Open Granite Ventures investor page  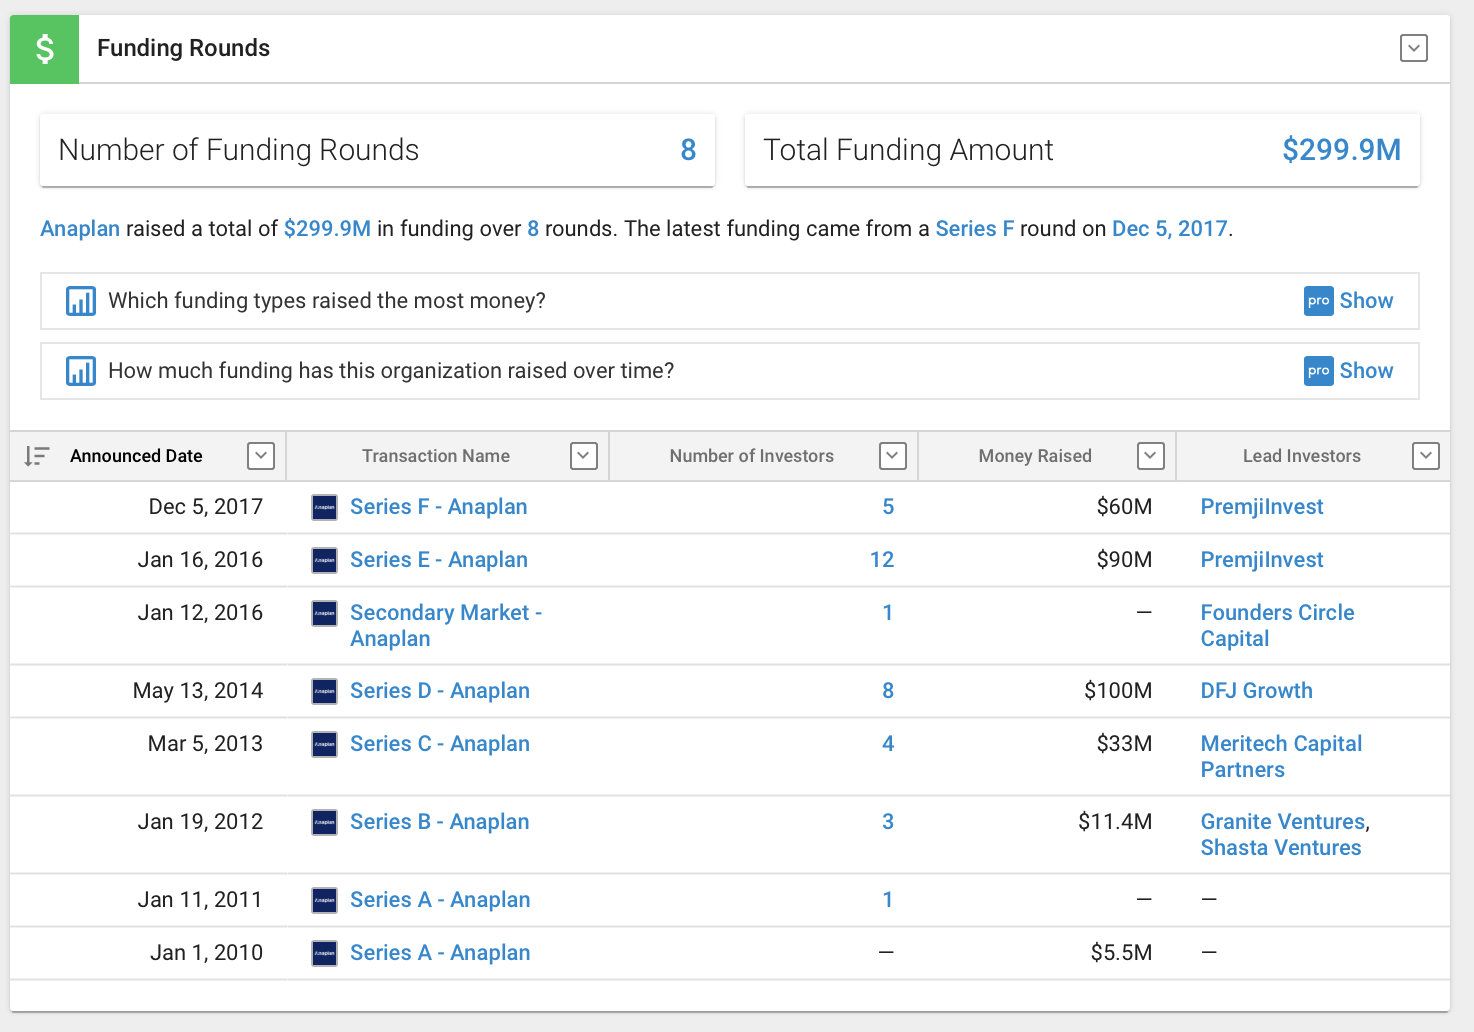[1283, 822]
